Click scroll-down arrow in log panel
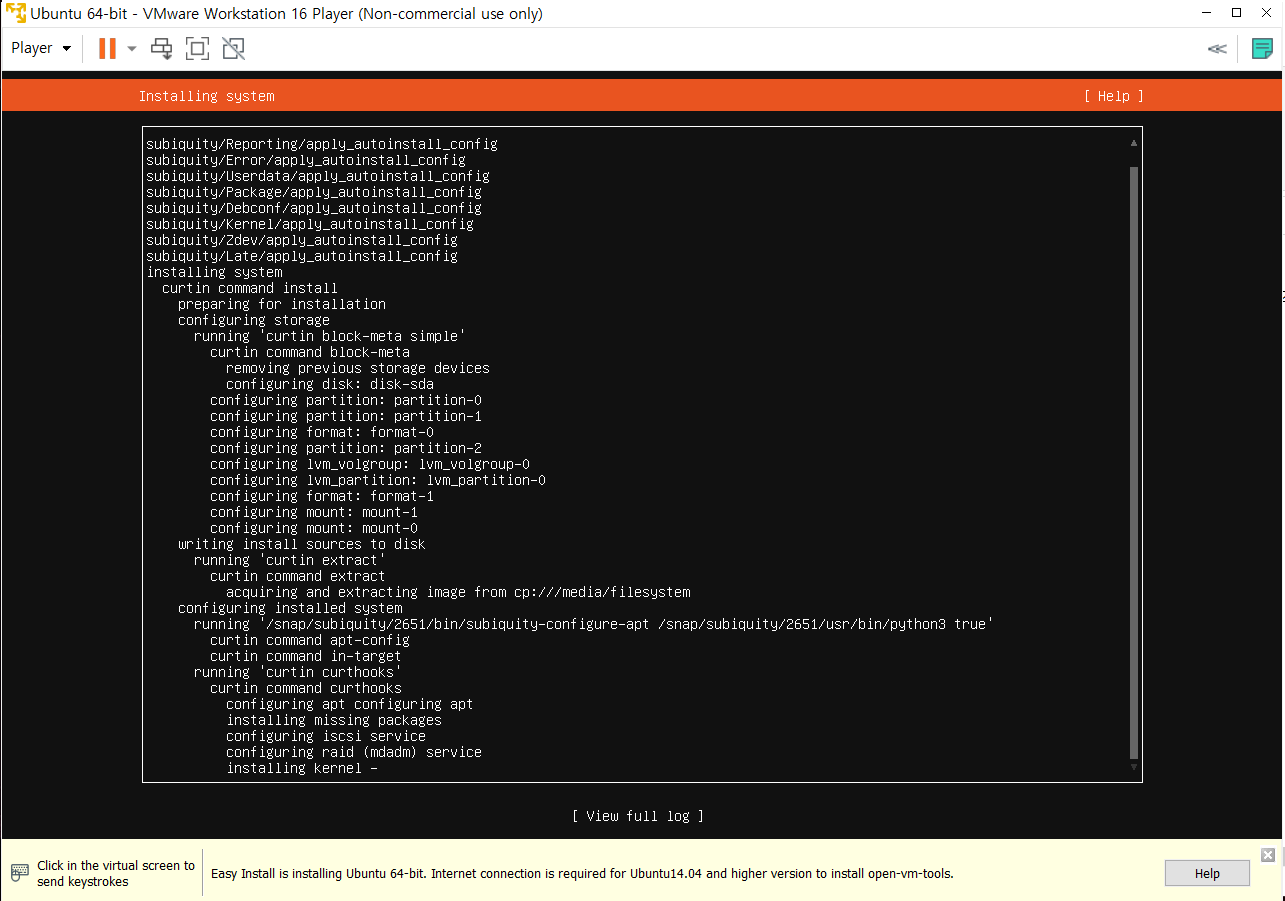This screenshot has width=1285, height=901. (1133, 767)
